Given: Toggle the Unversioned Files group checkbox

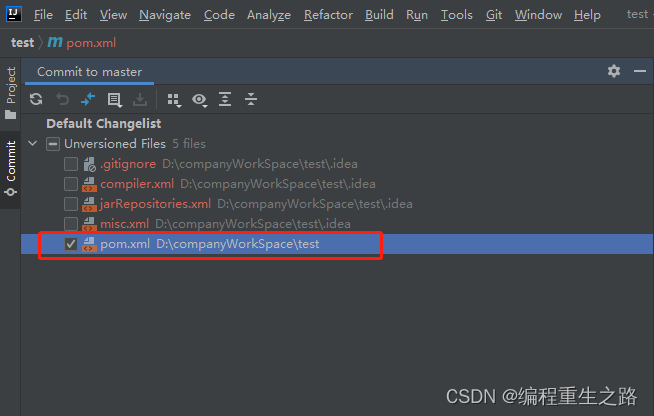Looking at the screenshot, I should click(53, 144).
